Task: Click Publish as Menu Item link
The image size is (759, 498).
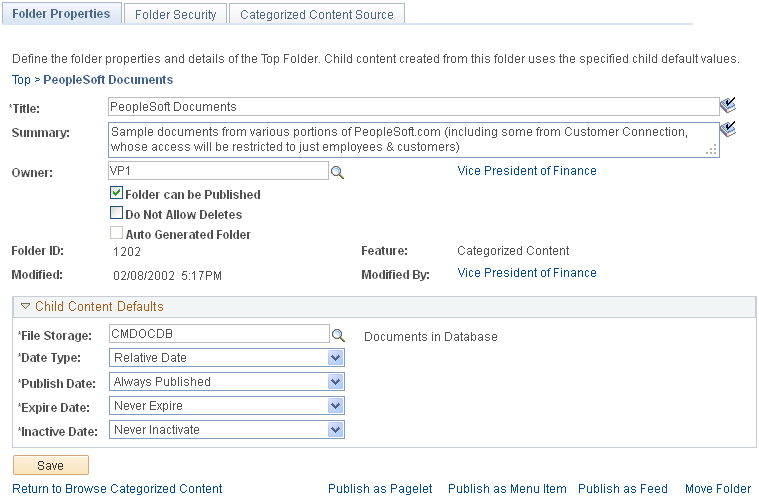Action: (507, 489)
